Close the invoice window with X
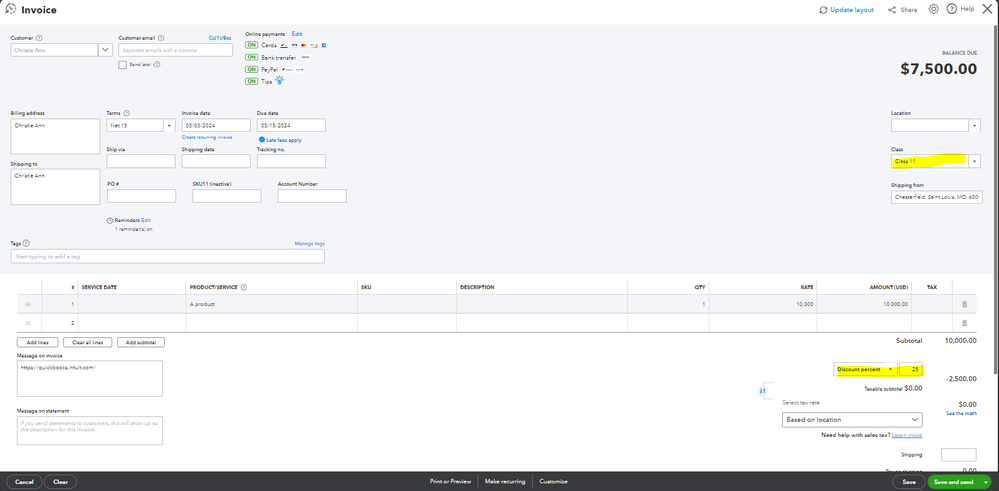 (987, 9)
